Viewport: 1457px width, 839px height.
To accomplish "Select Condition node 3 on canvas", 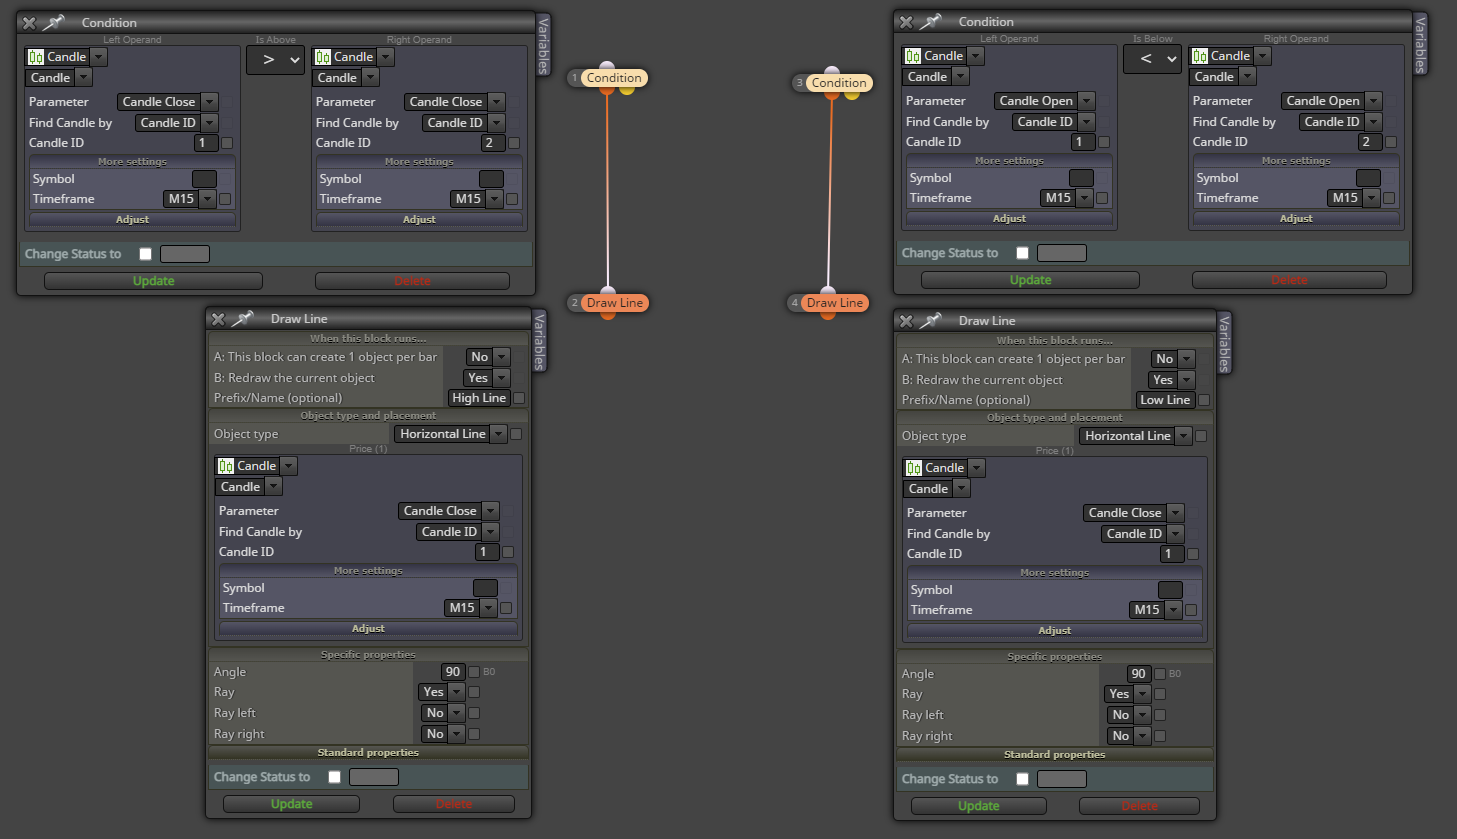I will coord(839,83).
